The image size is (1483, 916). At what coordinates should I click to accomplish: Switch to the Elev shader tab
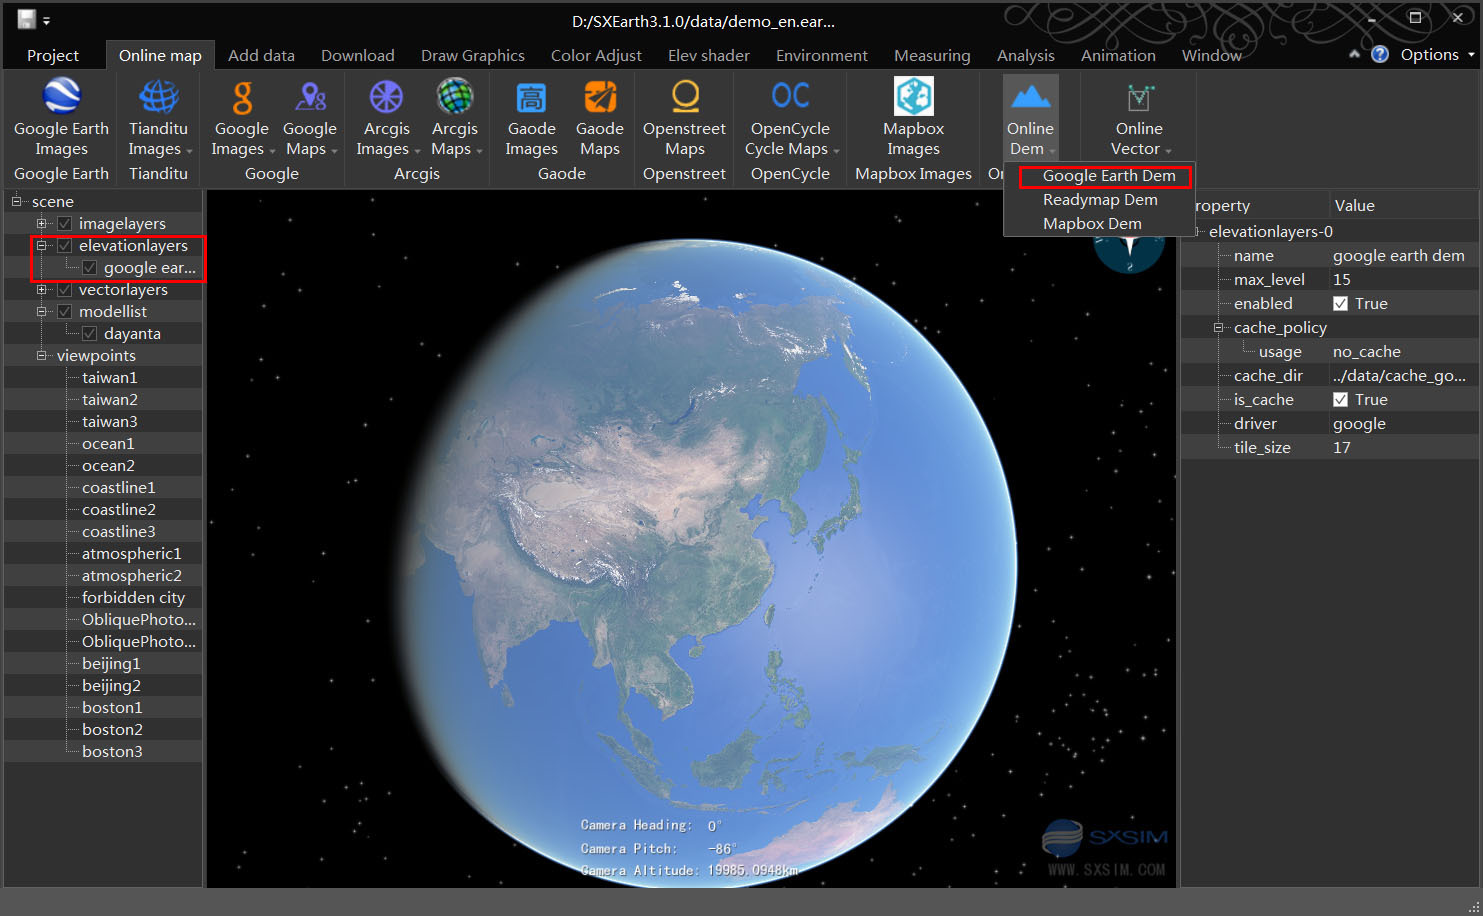tap(708, 56)
